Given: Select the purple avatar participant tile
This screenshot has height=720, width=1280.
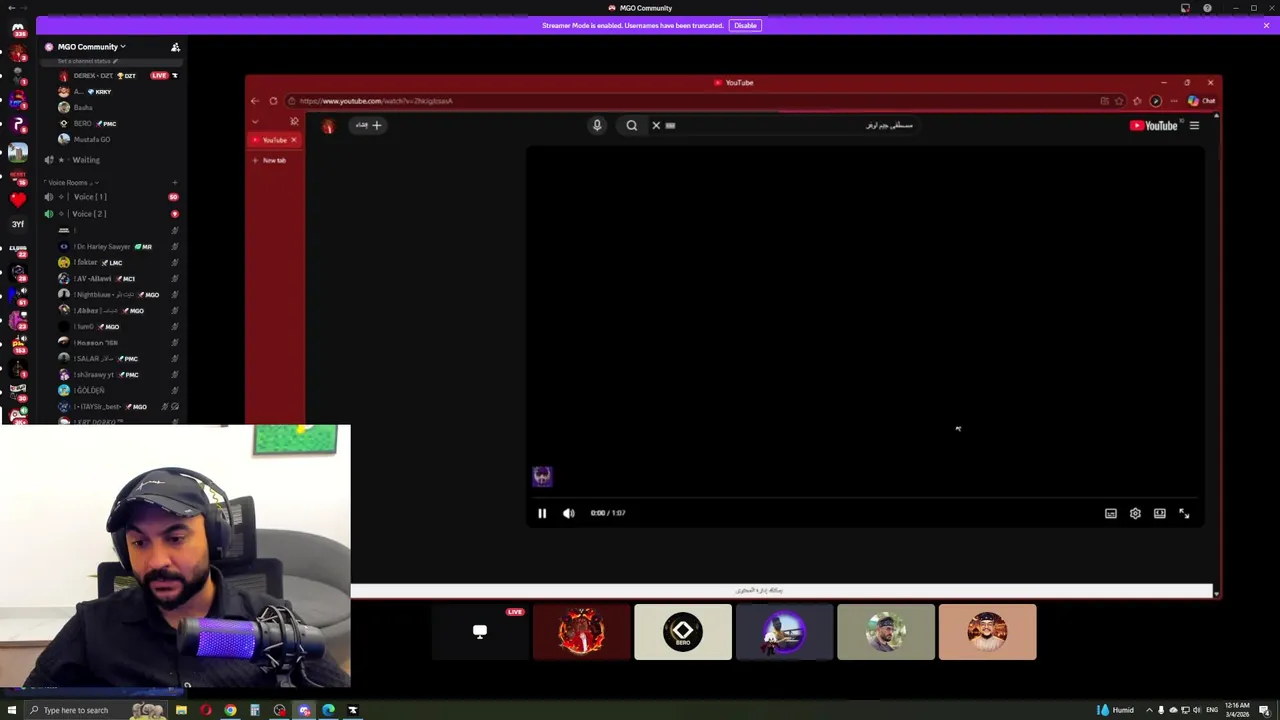Looking at the screenshot, I should [x=784, y=632].
